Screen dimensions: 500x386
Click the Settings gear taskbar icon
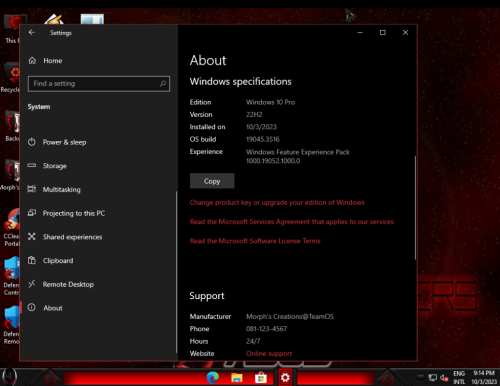tap(285, 378)
